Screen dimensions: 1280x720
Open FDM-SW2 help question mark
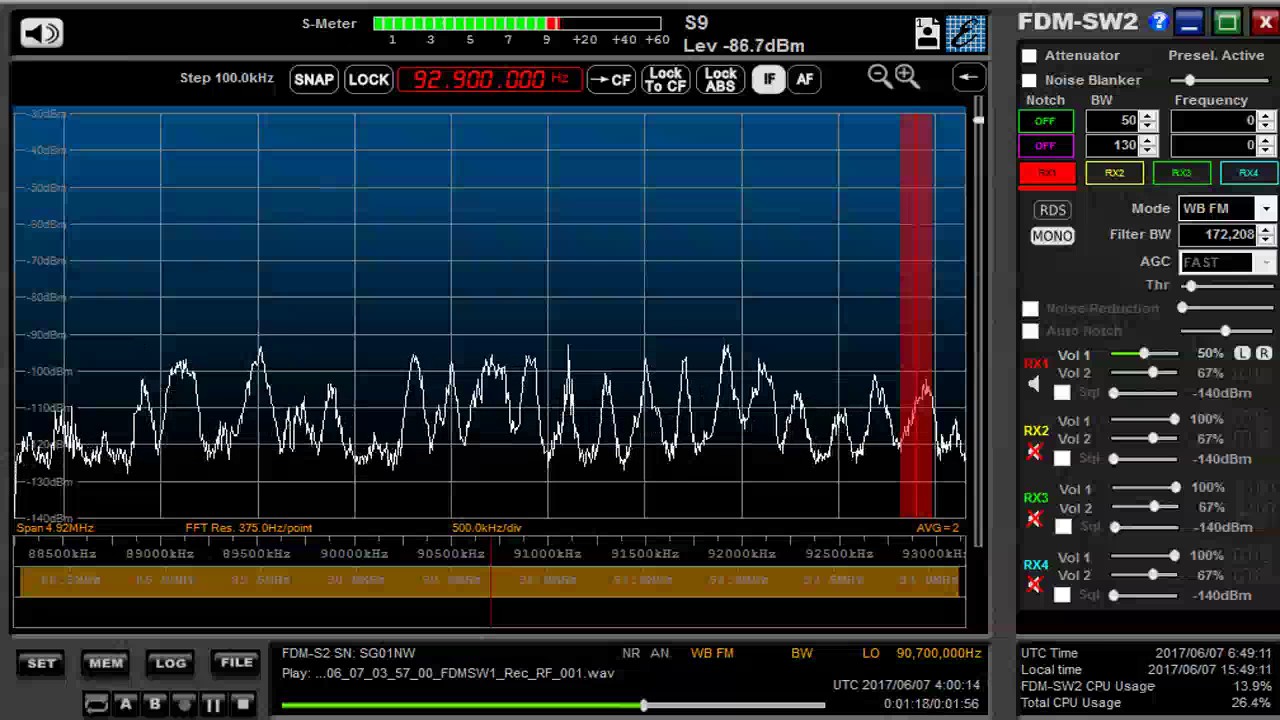[1158, 21]
